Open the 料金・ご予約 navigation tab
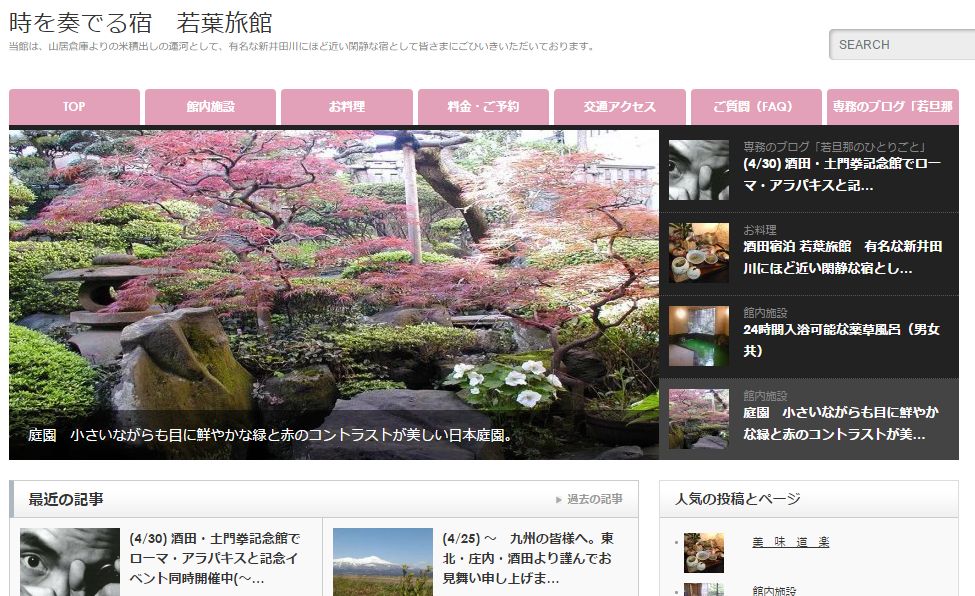975x596 pixels. [483, 107]
